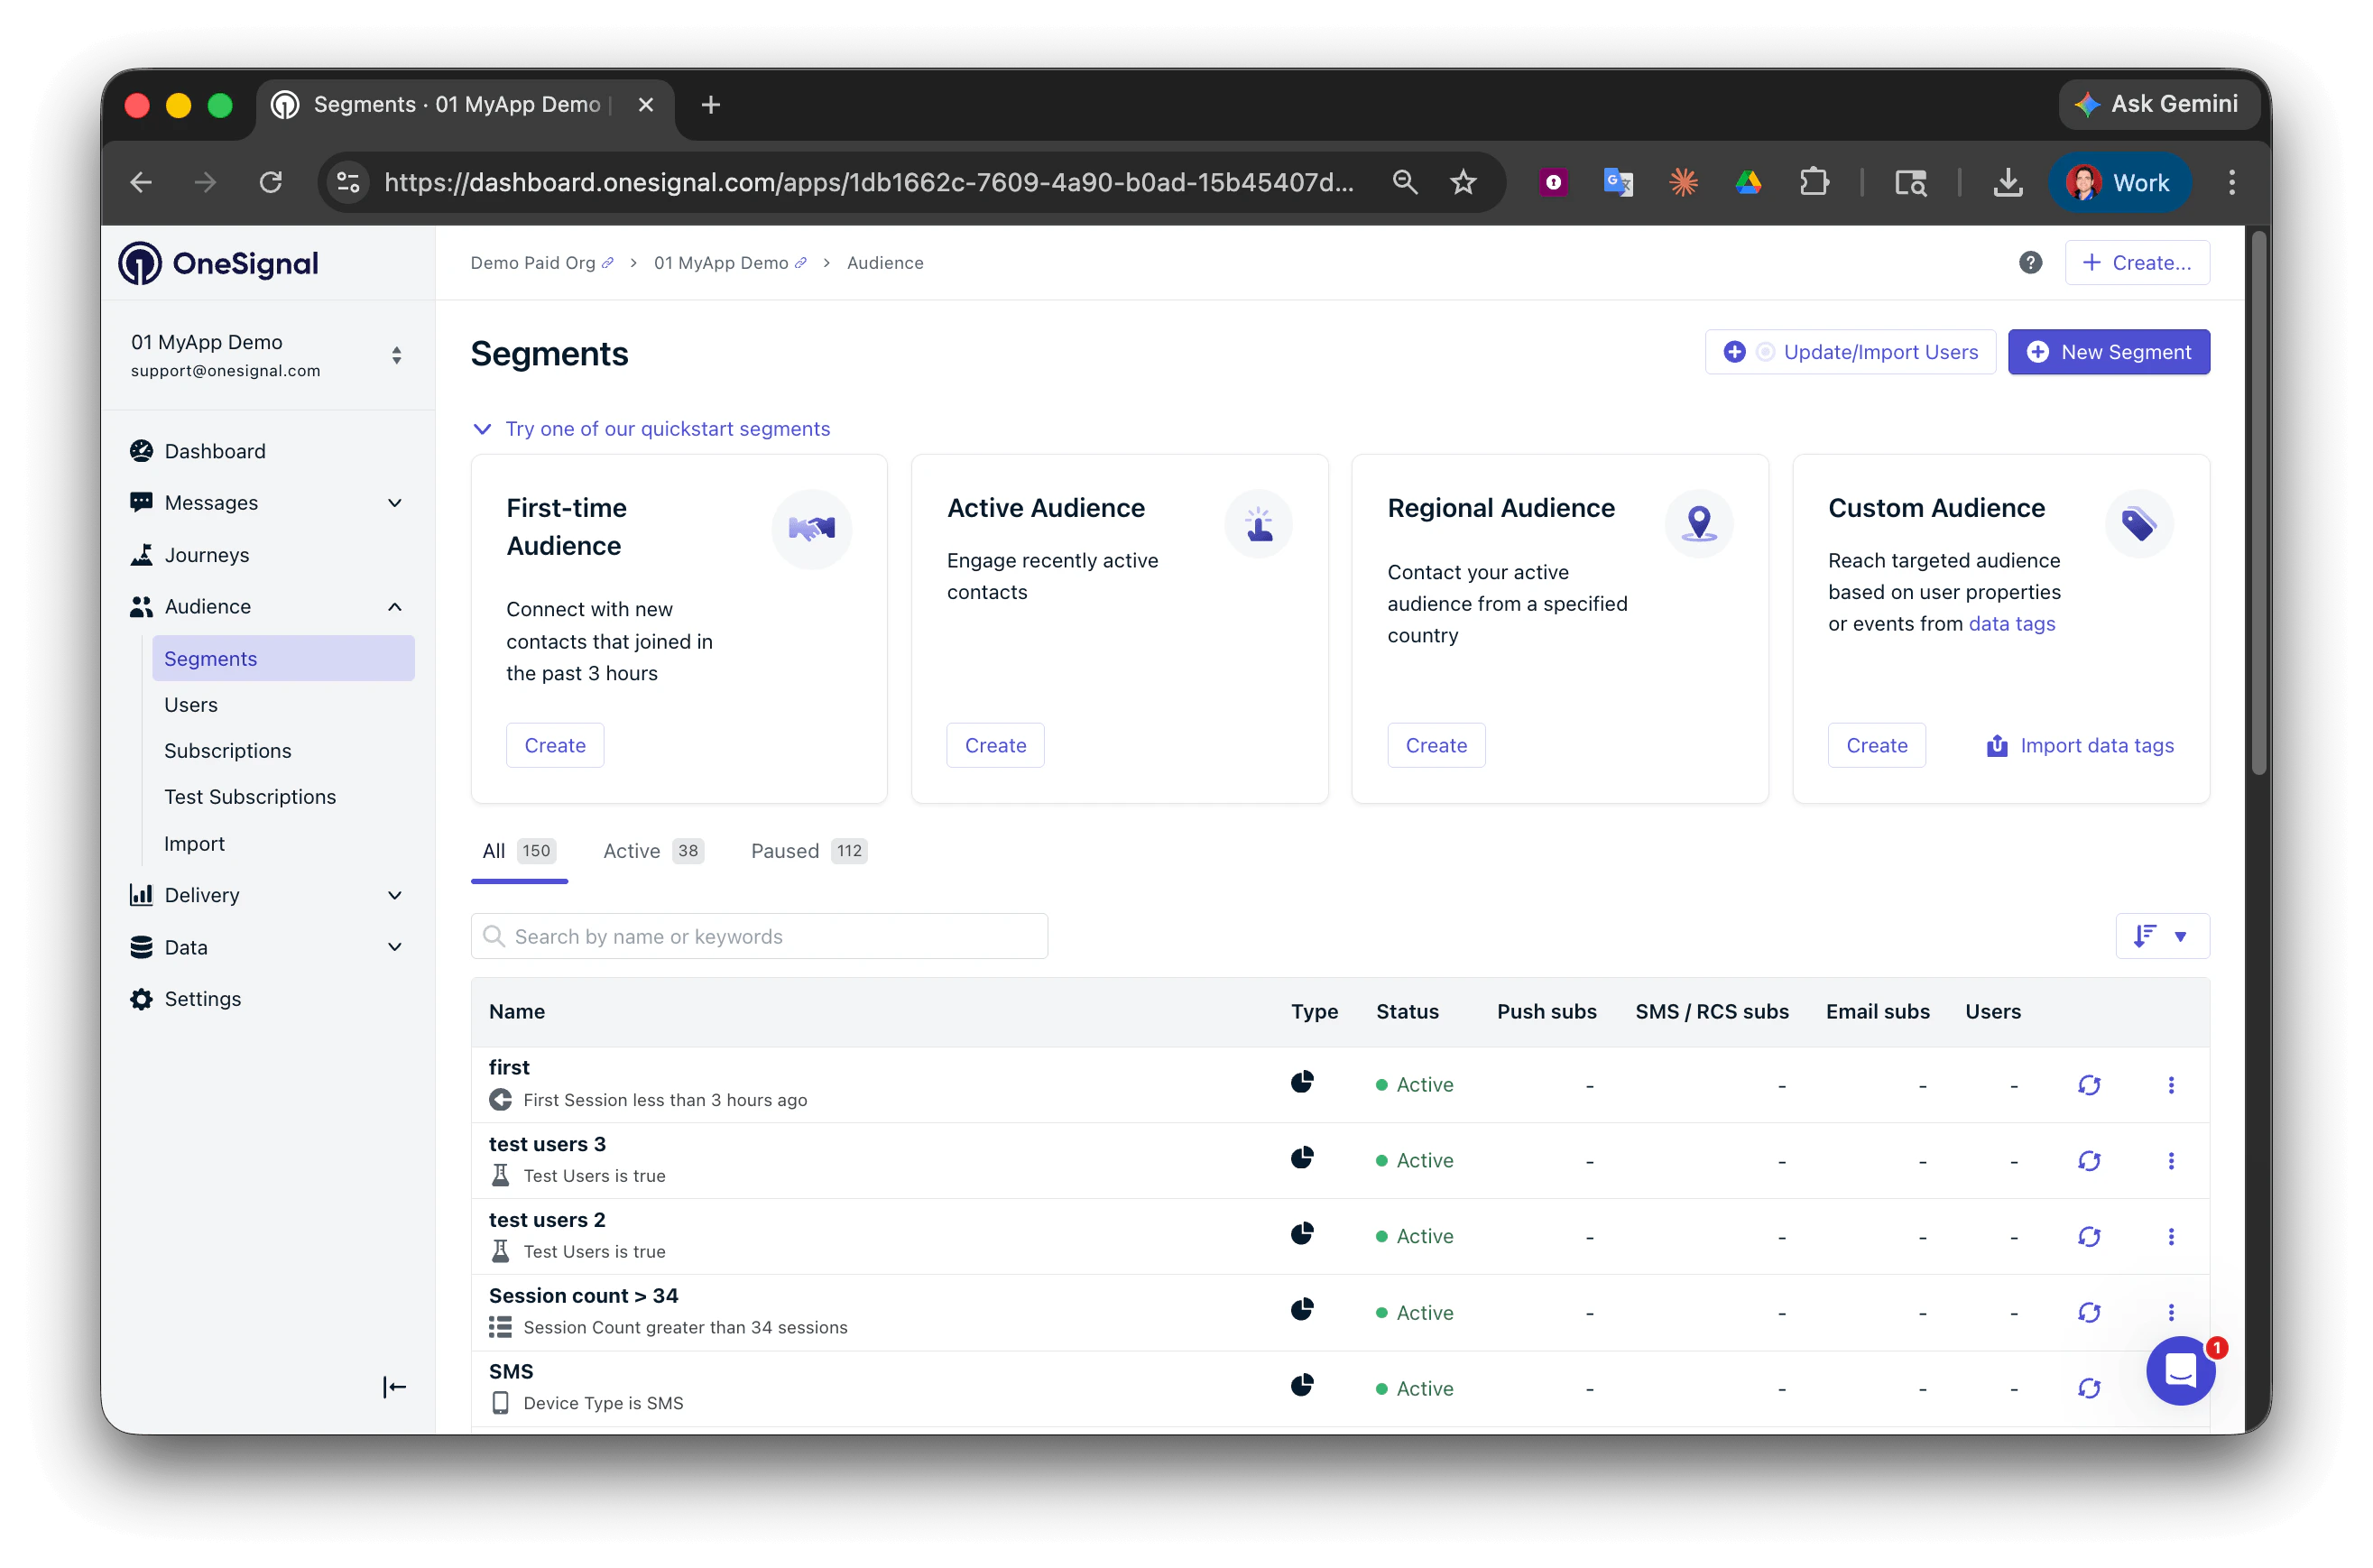Open the sort order dropdown
Viewport: 2373px width, 1568px height.
tap(2161, 937)
